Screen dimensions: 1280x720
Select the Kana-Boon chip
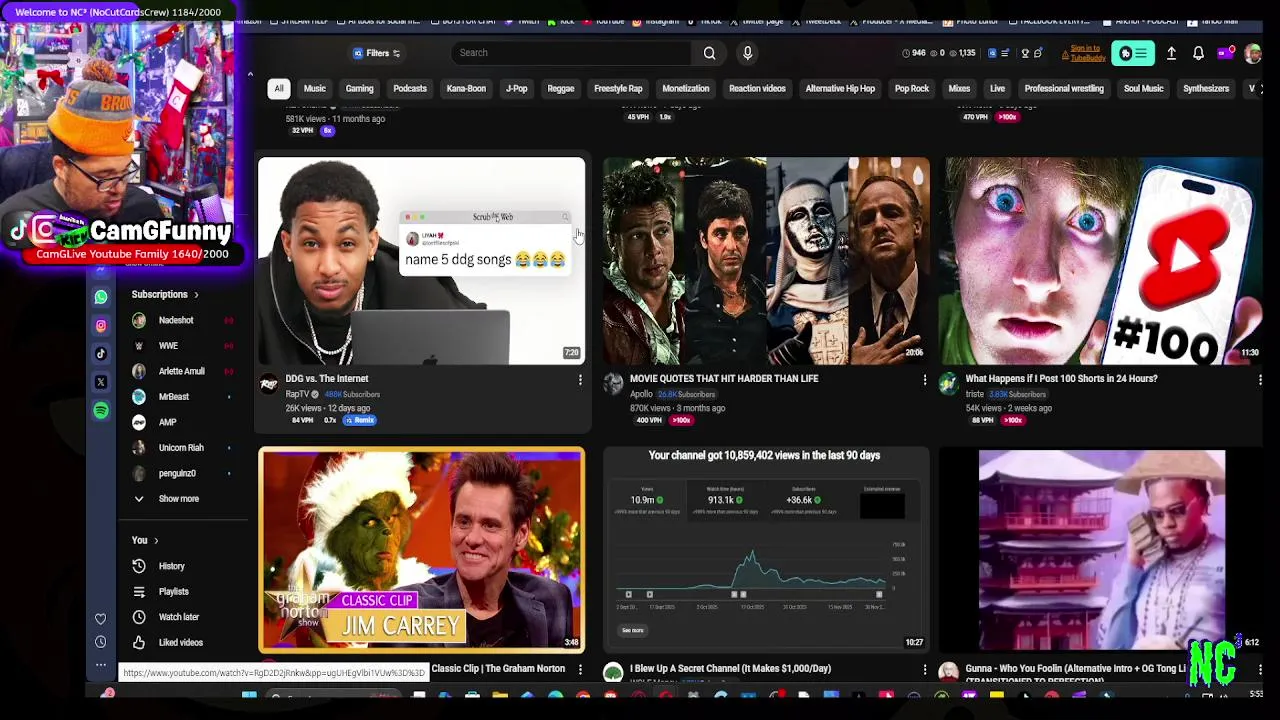[x=466, y=89]
